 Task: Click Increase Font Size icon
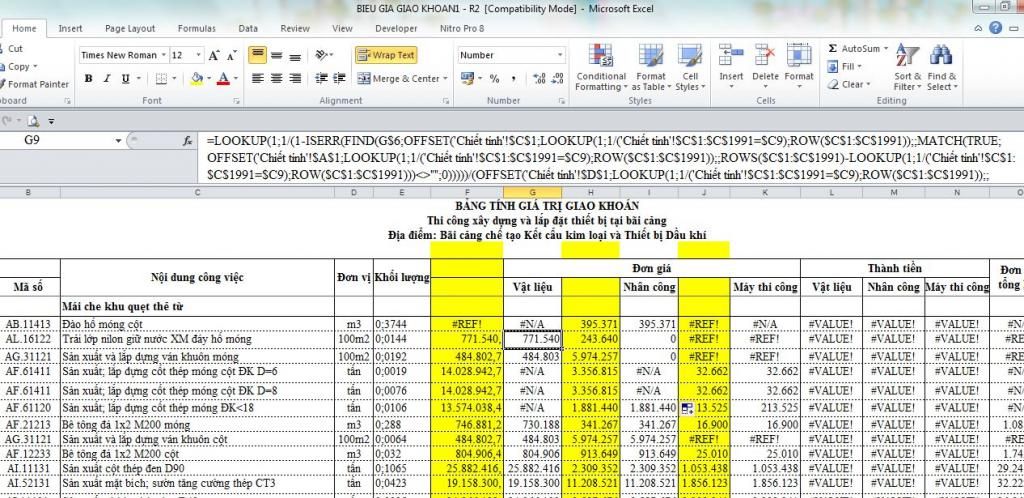click(214, 55)
